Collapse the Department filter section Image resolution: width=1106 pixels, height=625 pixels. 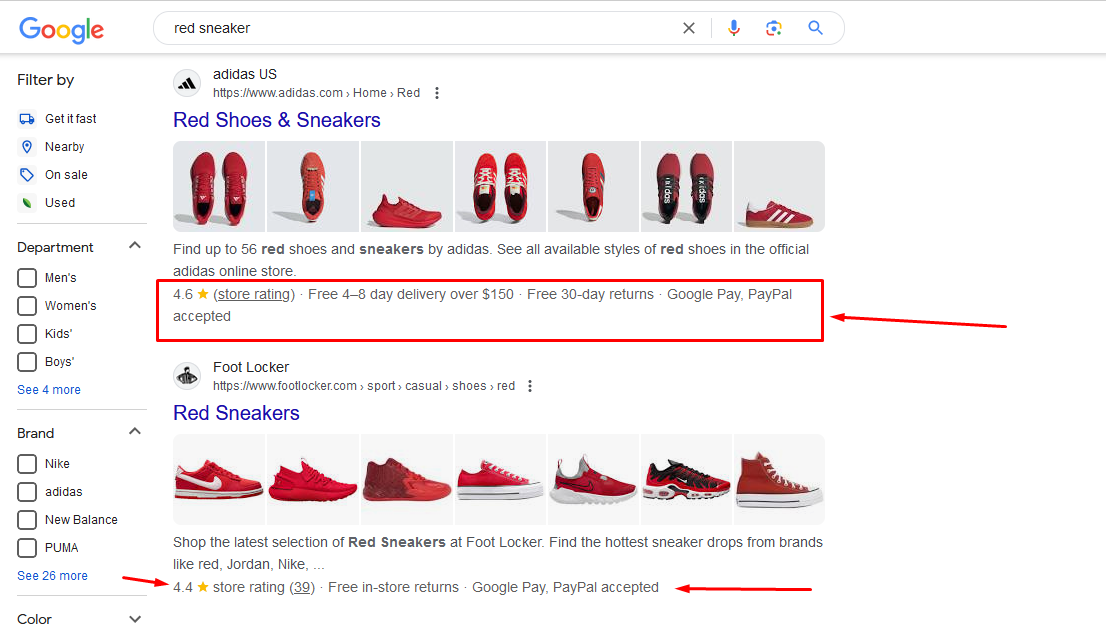point(135,245)
